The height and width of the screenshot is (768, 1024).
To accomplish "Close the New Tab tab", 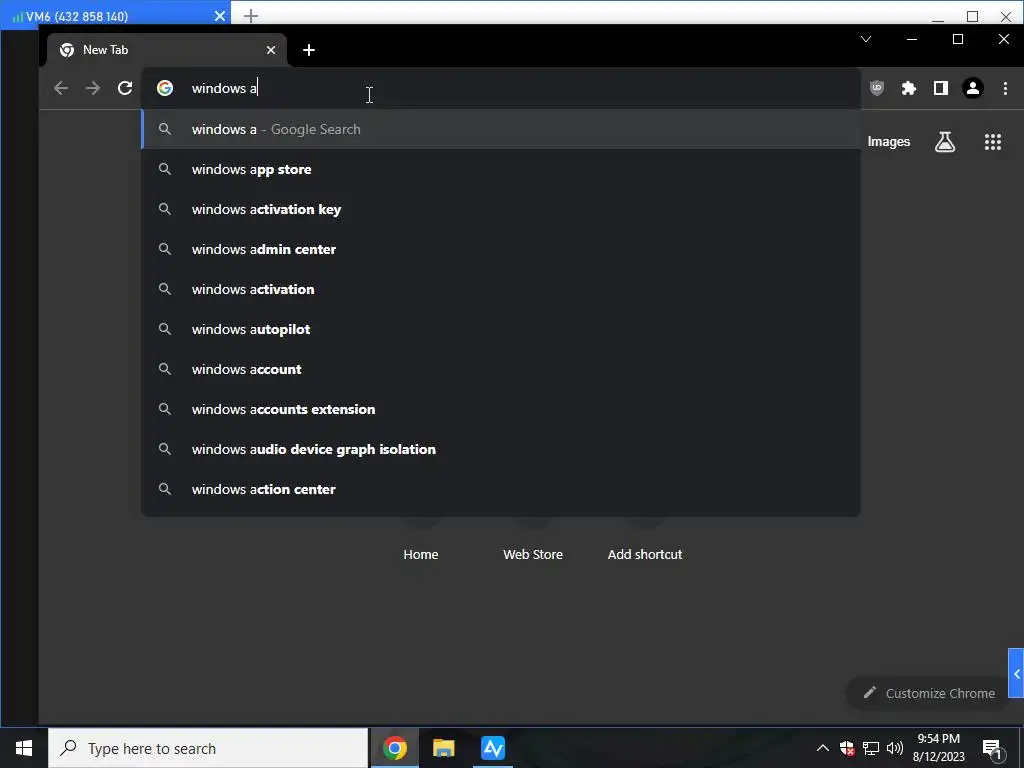I will point(271,50).
